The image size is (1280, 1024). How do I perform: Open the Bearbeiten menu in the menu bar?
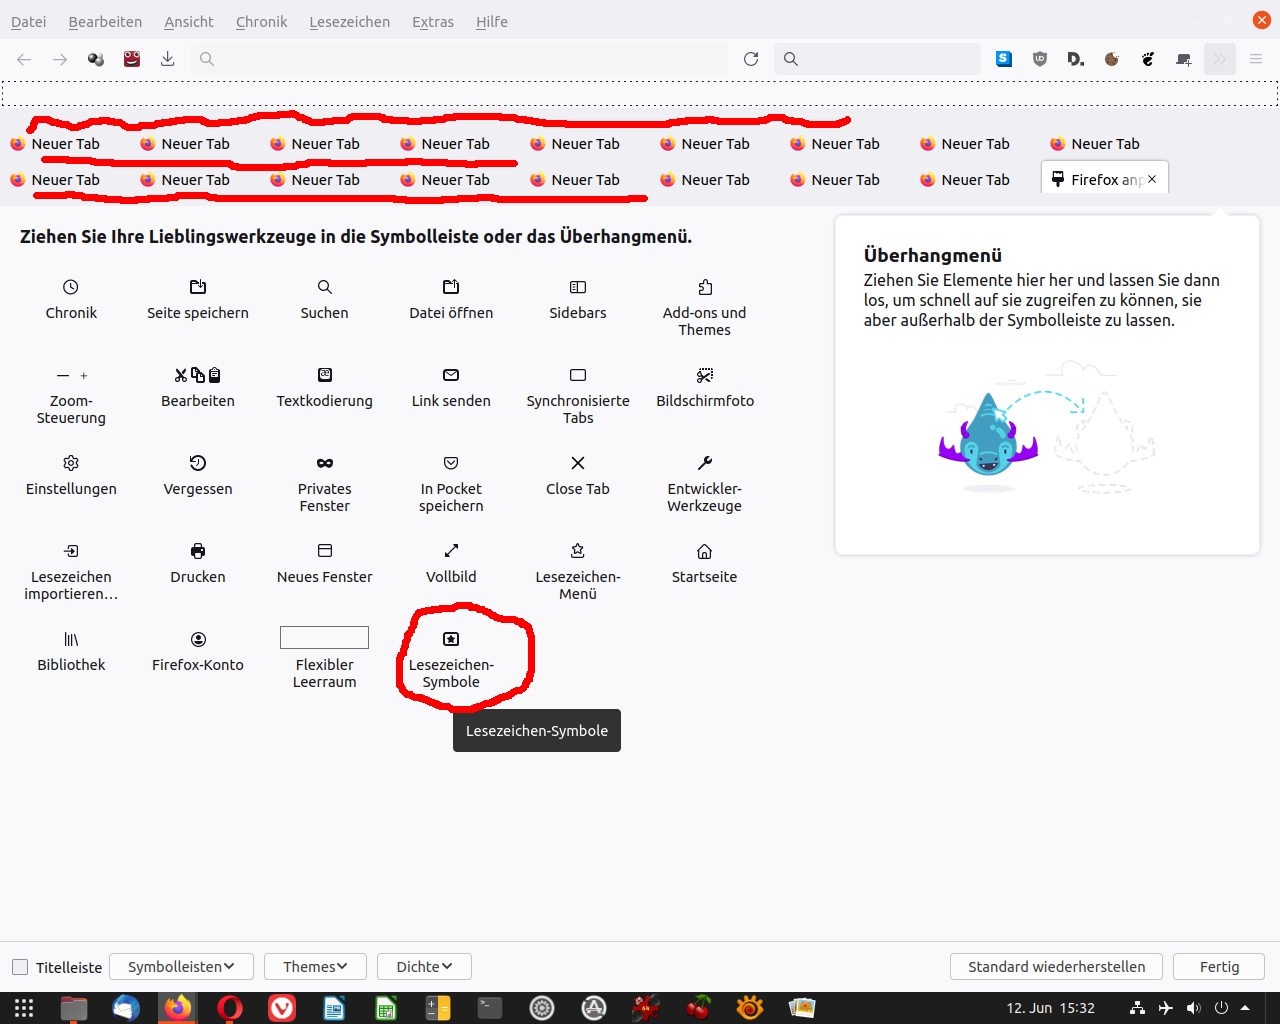tap(105, 21)
